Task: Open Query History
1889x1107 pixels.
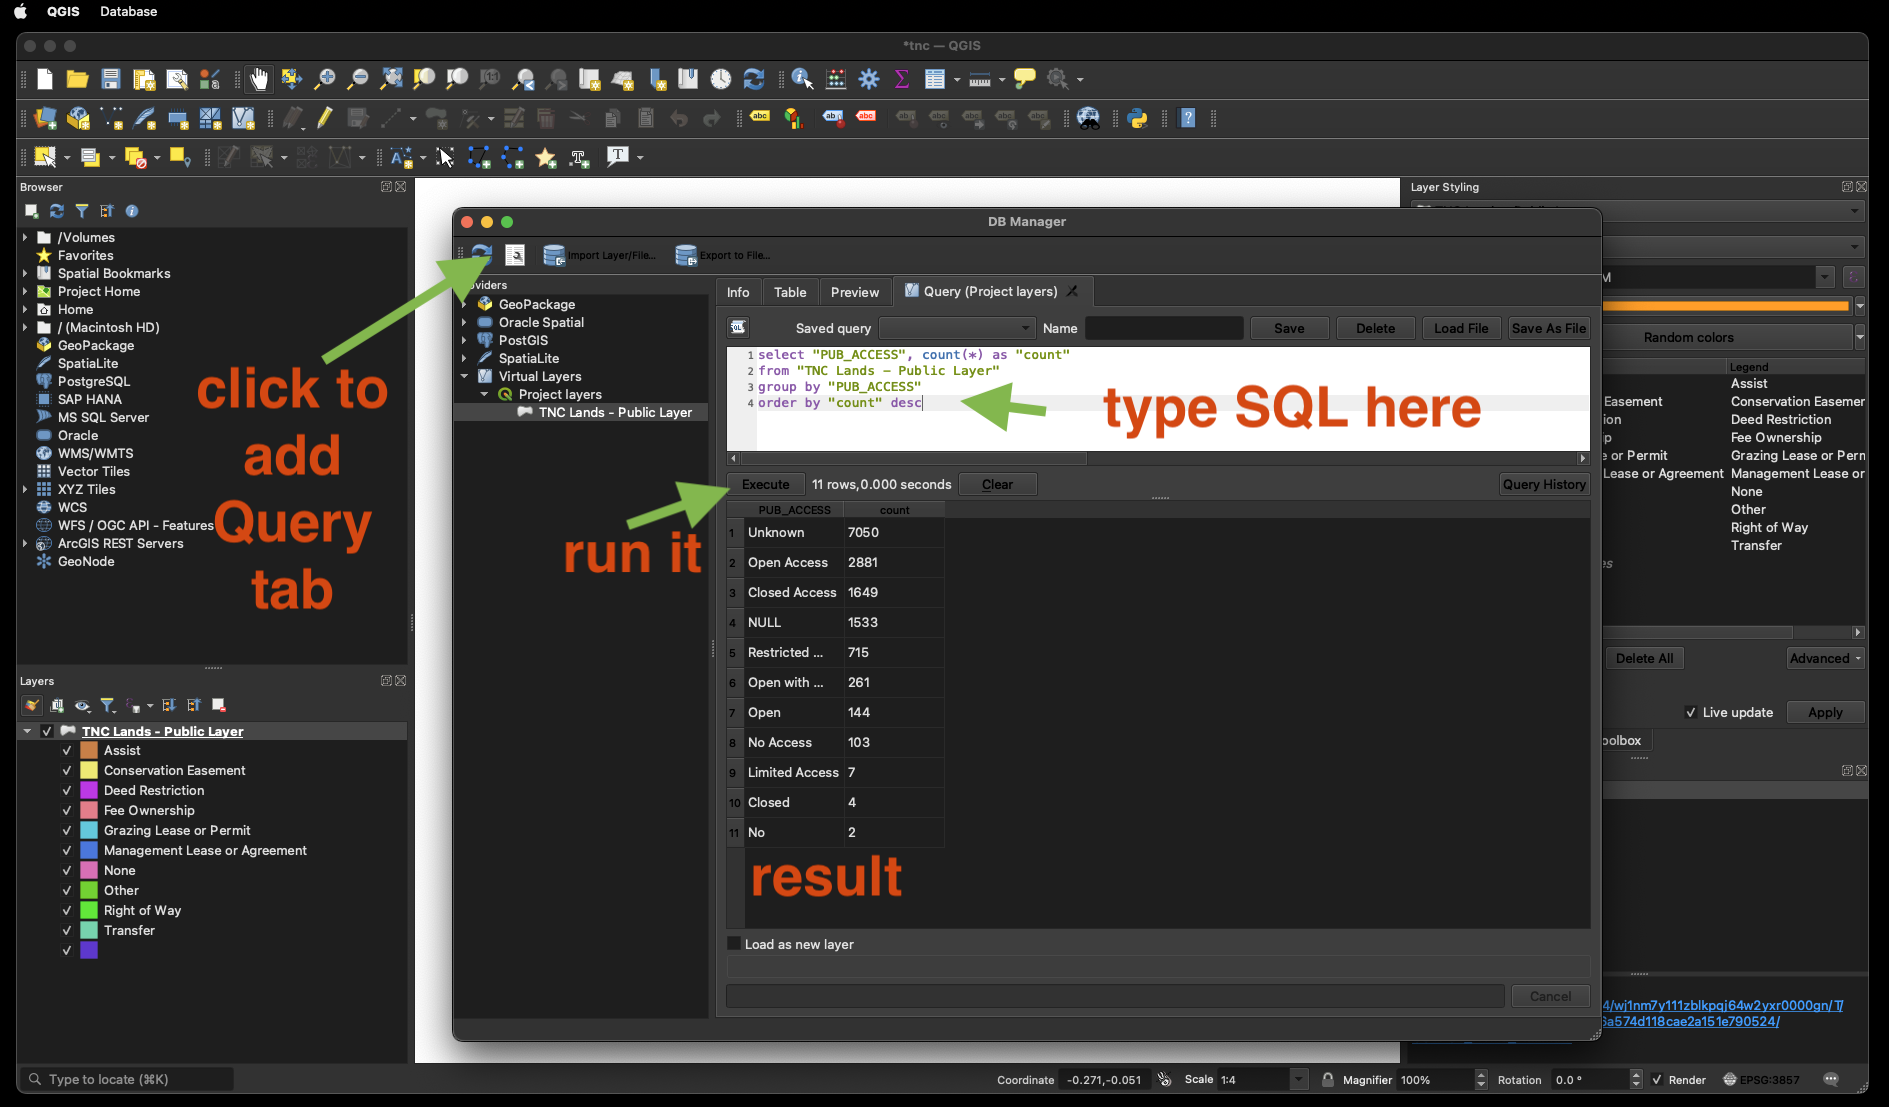Action: 1544,484
